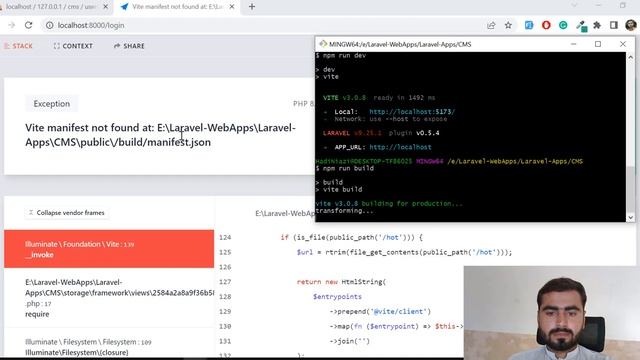Open http://localhost:5173/ link in terminal
This screenshot has height=360, width=640.
pos(412,111)
